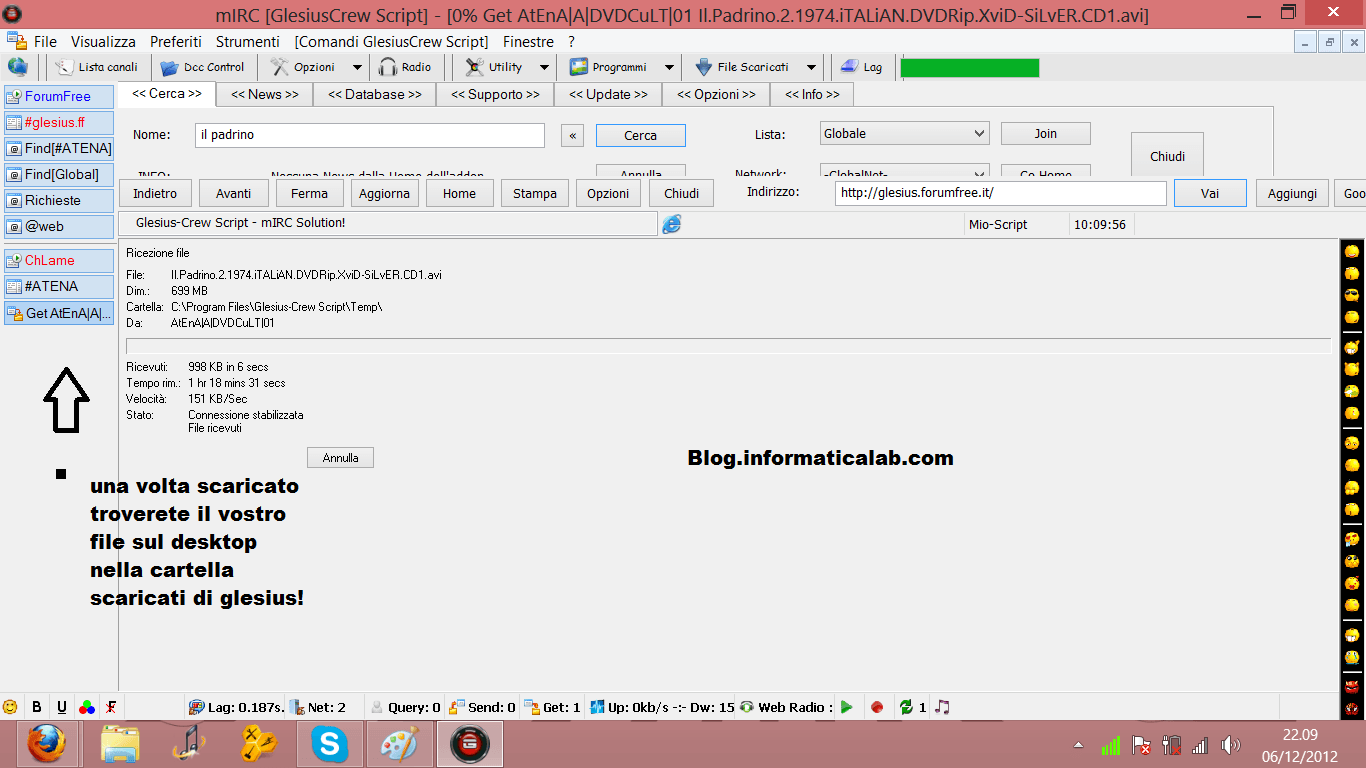The height and width of the screenshot is (768, 1366).
Task: Open the Dcc Control toolbar item
Action: tap(203, 67)
